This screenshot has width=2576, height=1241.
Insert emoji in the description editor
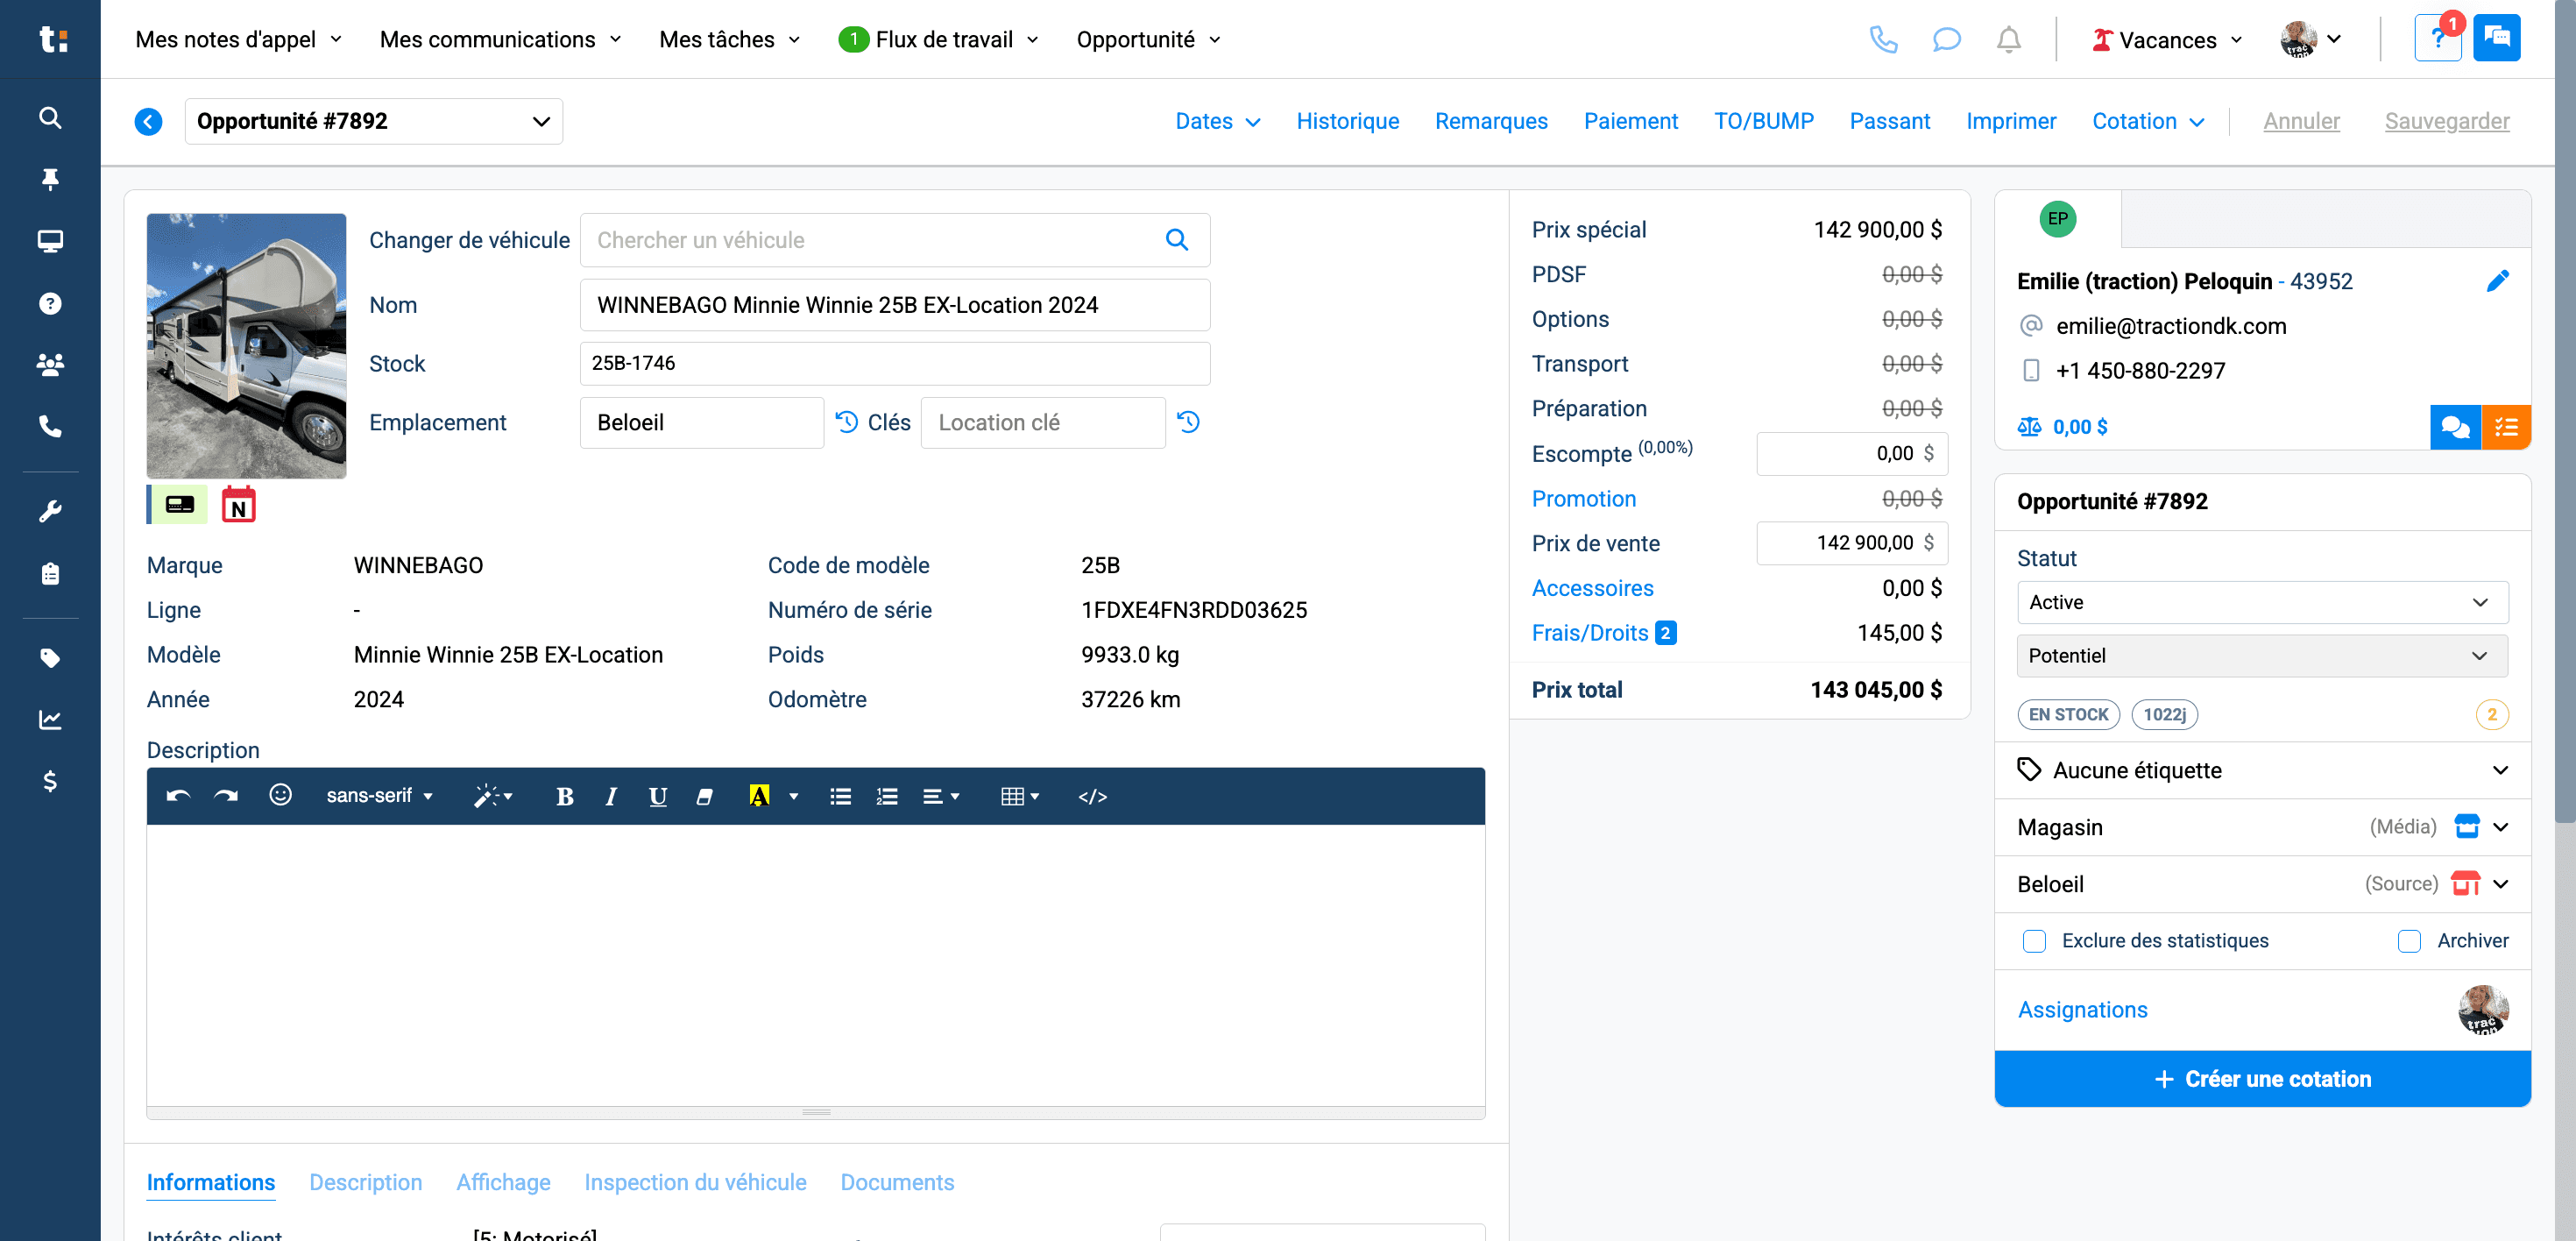click(x=280, y=795)
